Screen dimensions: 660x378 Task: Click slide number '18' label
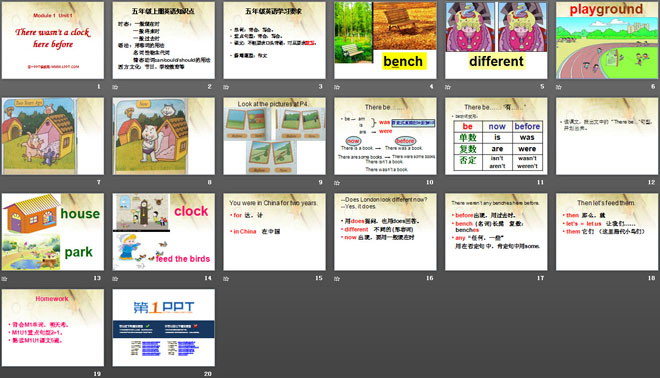[651, 278]
